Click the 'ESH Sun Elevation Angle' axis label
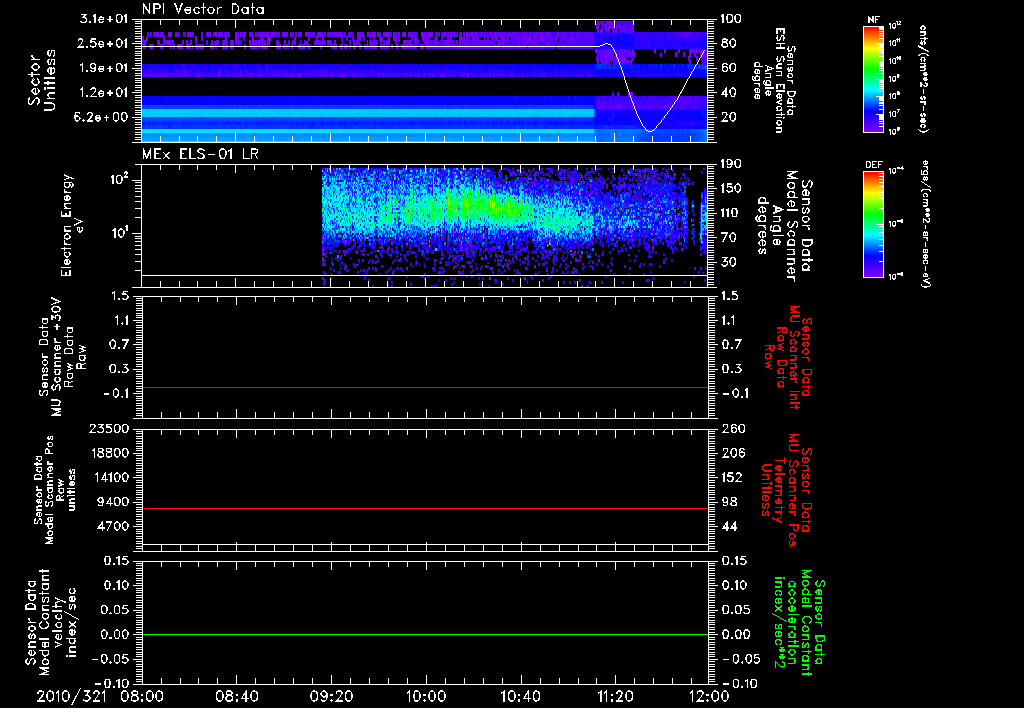This screenshot has height=708, width=1024. (x=773, y=80)
